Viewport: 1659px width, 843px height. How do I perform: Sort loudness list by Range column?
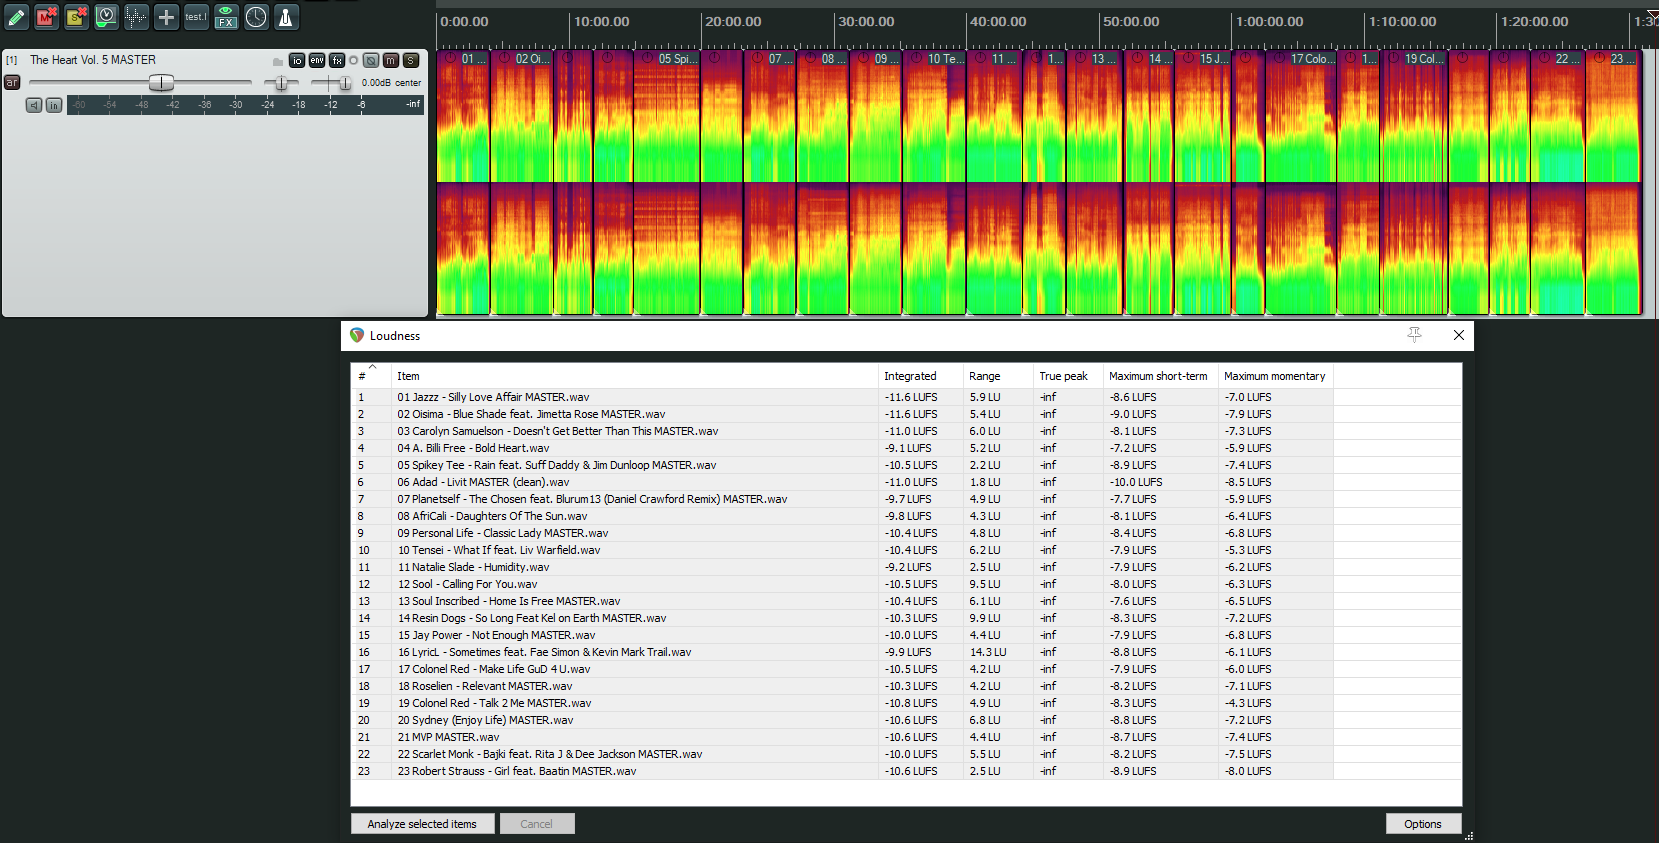[x=984, y=376]
